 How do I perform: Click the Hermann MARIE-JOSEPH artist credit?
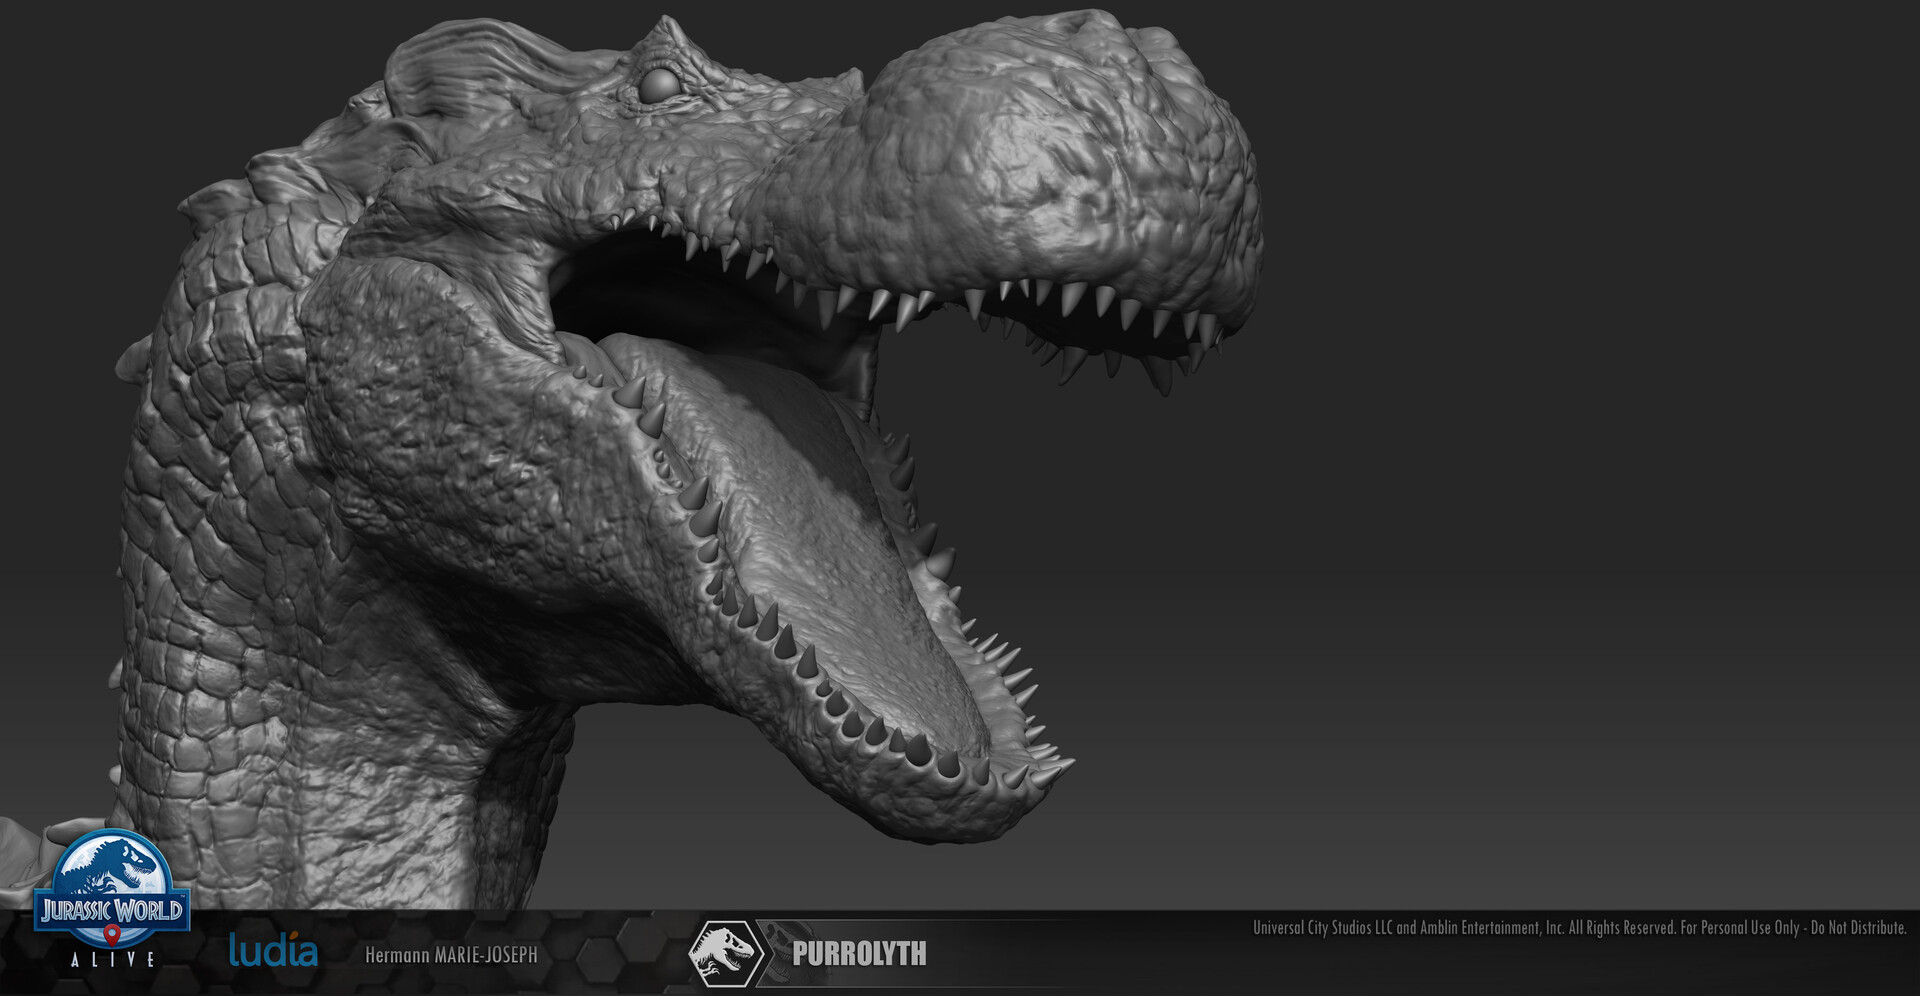click(452, 956)
